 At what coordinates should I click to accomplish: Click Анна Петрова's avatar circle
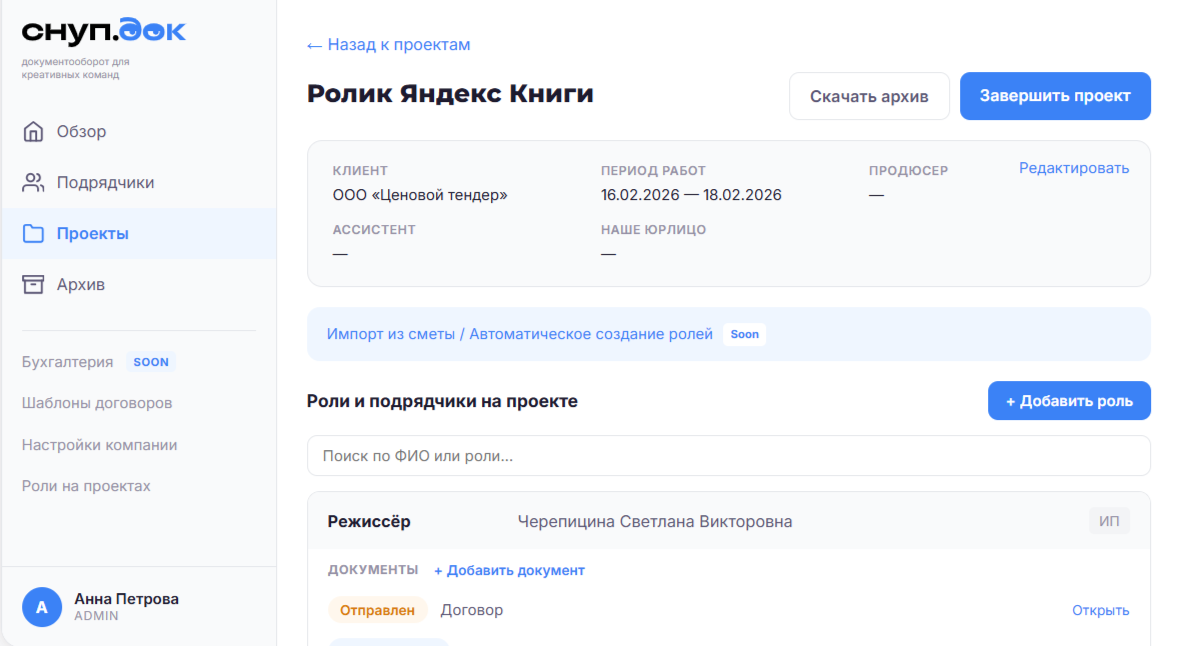pos(42,605)
